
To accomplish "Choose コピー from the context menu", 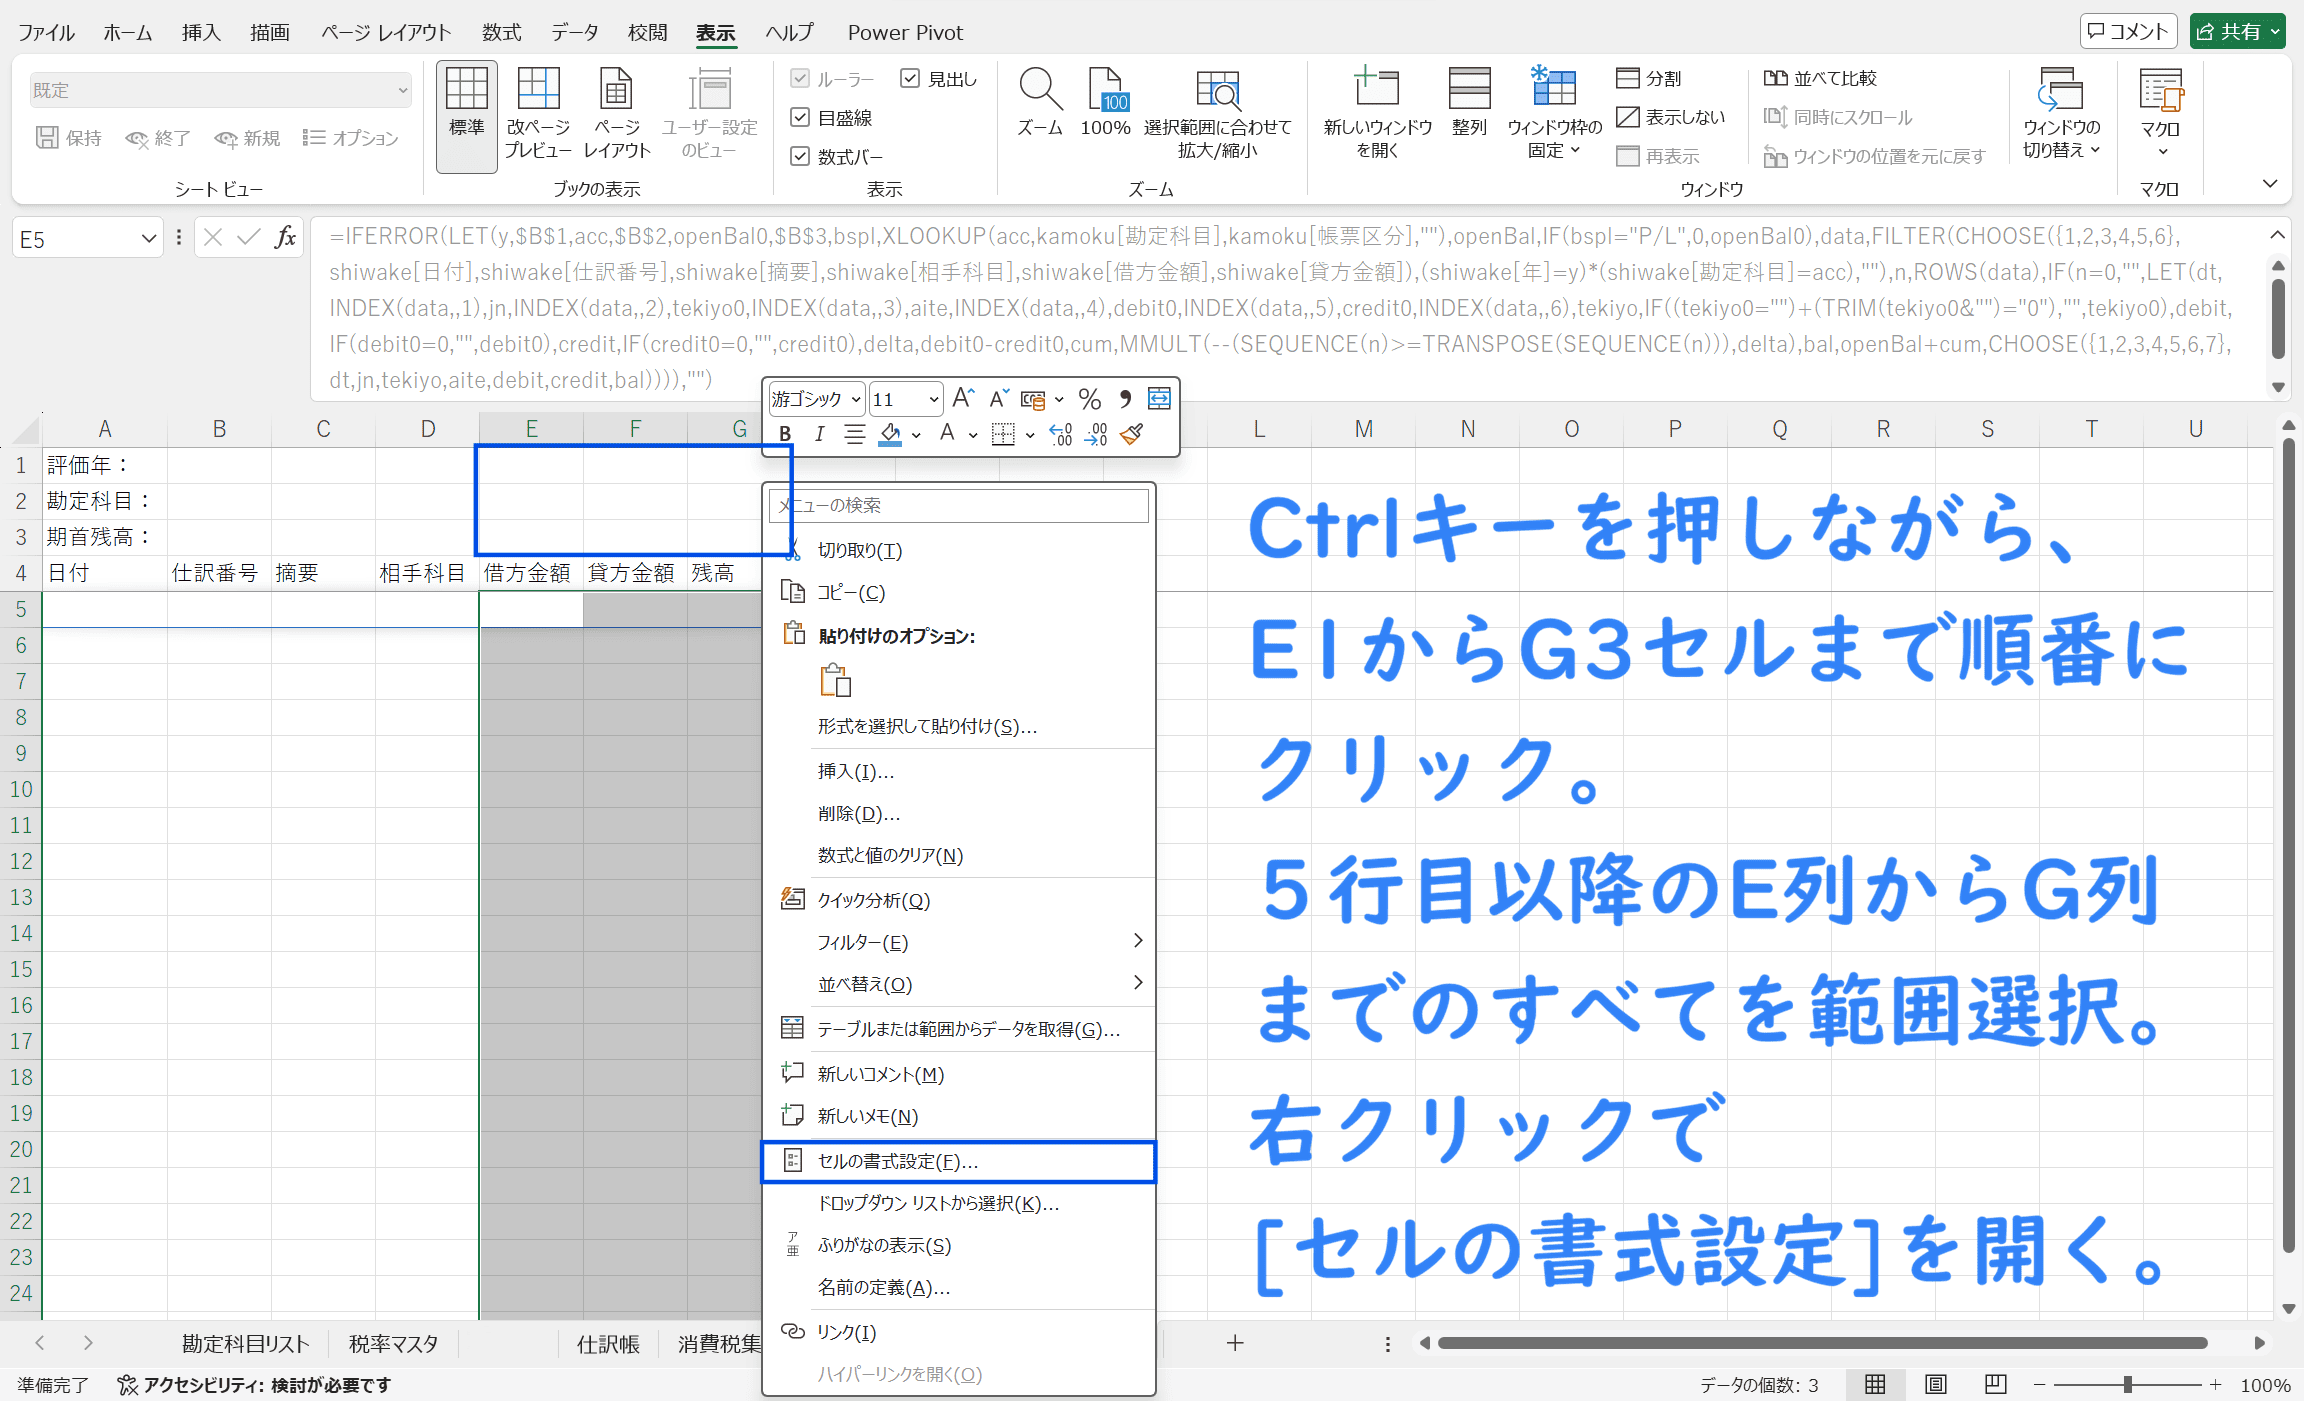I will tap(959, 592).
